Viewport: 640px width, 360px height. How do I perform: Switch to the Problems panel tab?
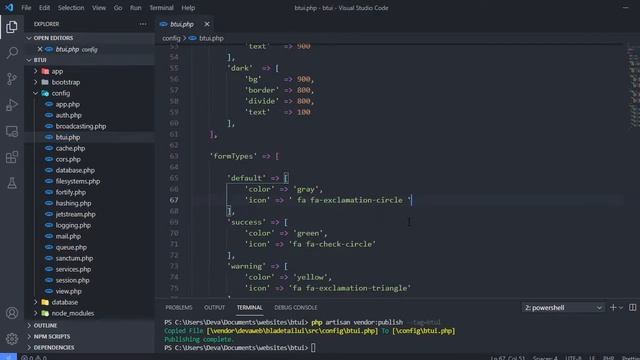[179, 307]
